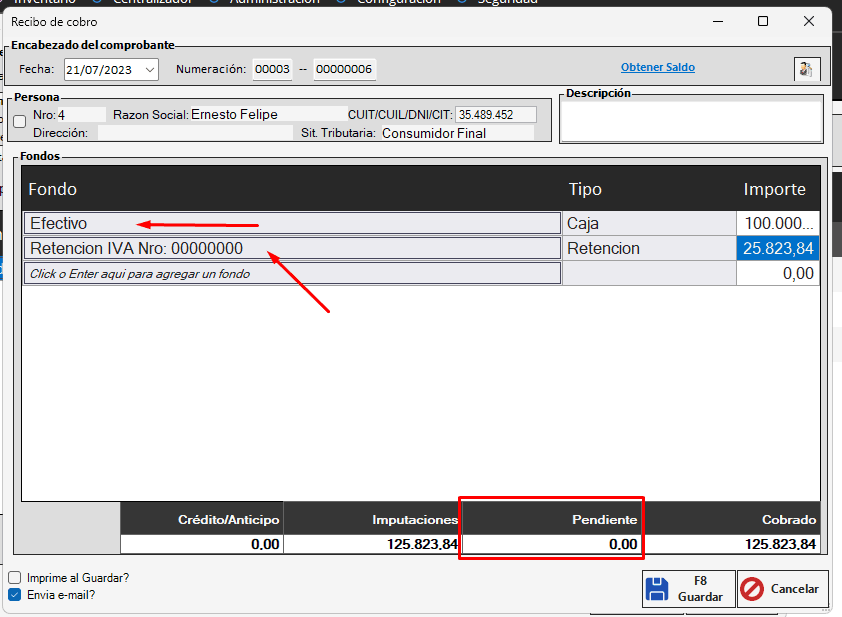Open the Fecha date dropdown
The width and height of the screenshot is (842, 617).
(149, 70)
